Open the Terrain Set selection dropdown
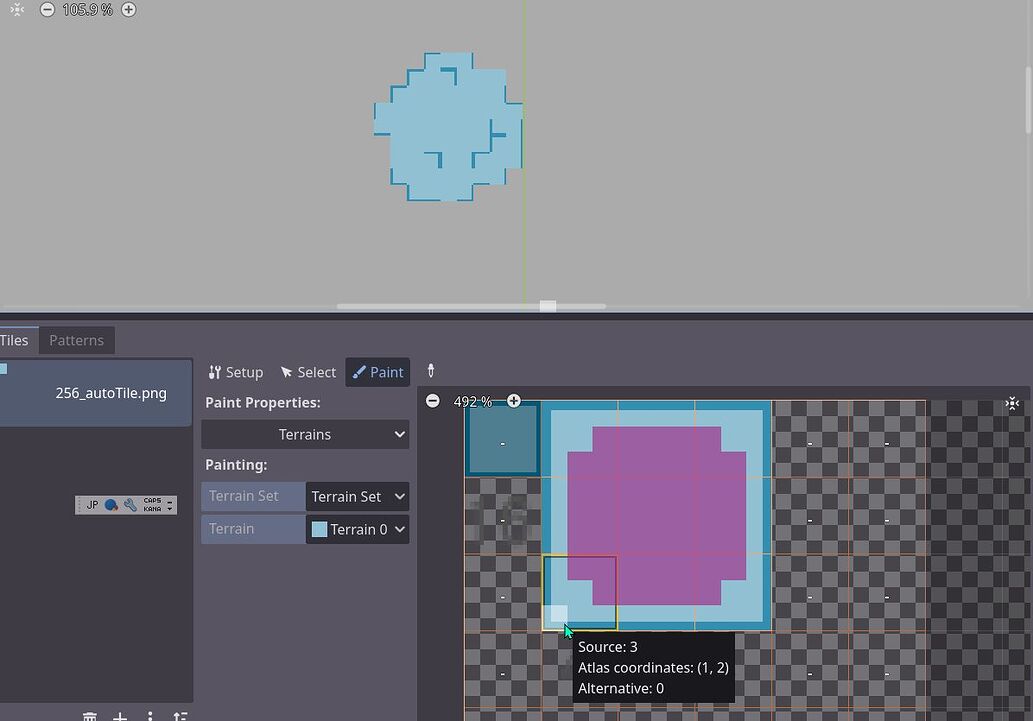The width and height of the screenshot is (1033, 721). [357, 496]
